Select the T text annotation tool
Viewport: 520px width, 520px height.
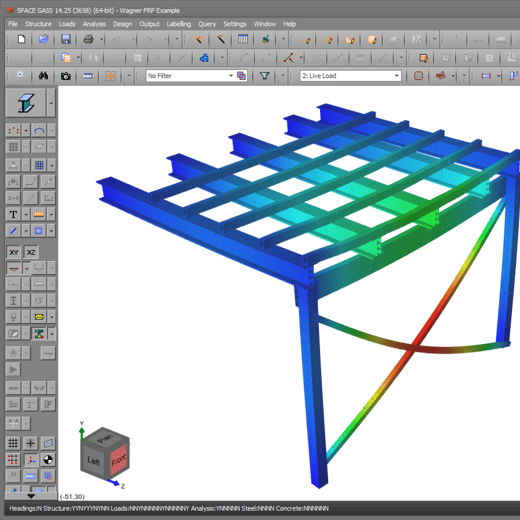pyautogui.click(x=13, y=214)
